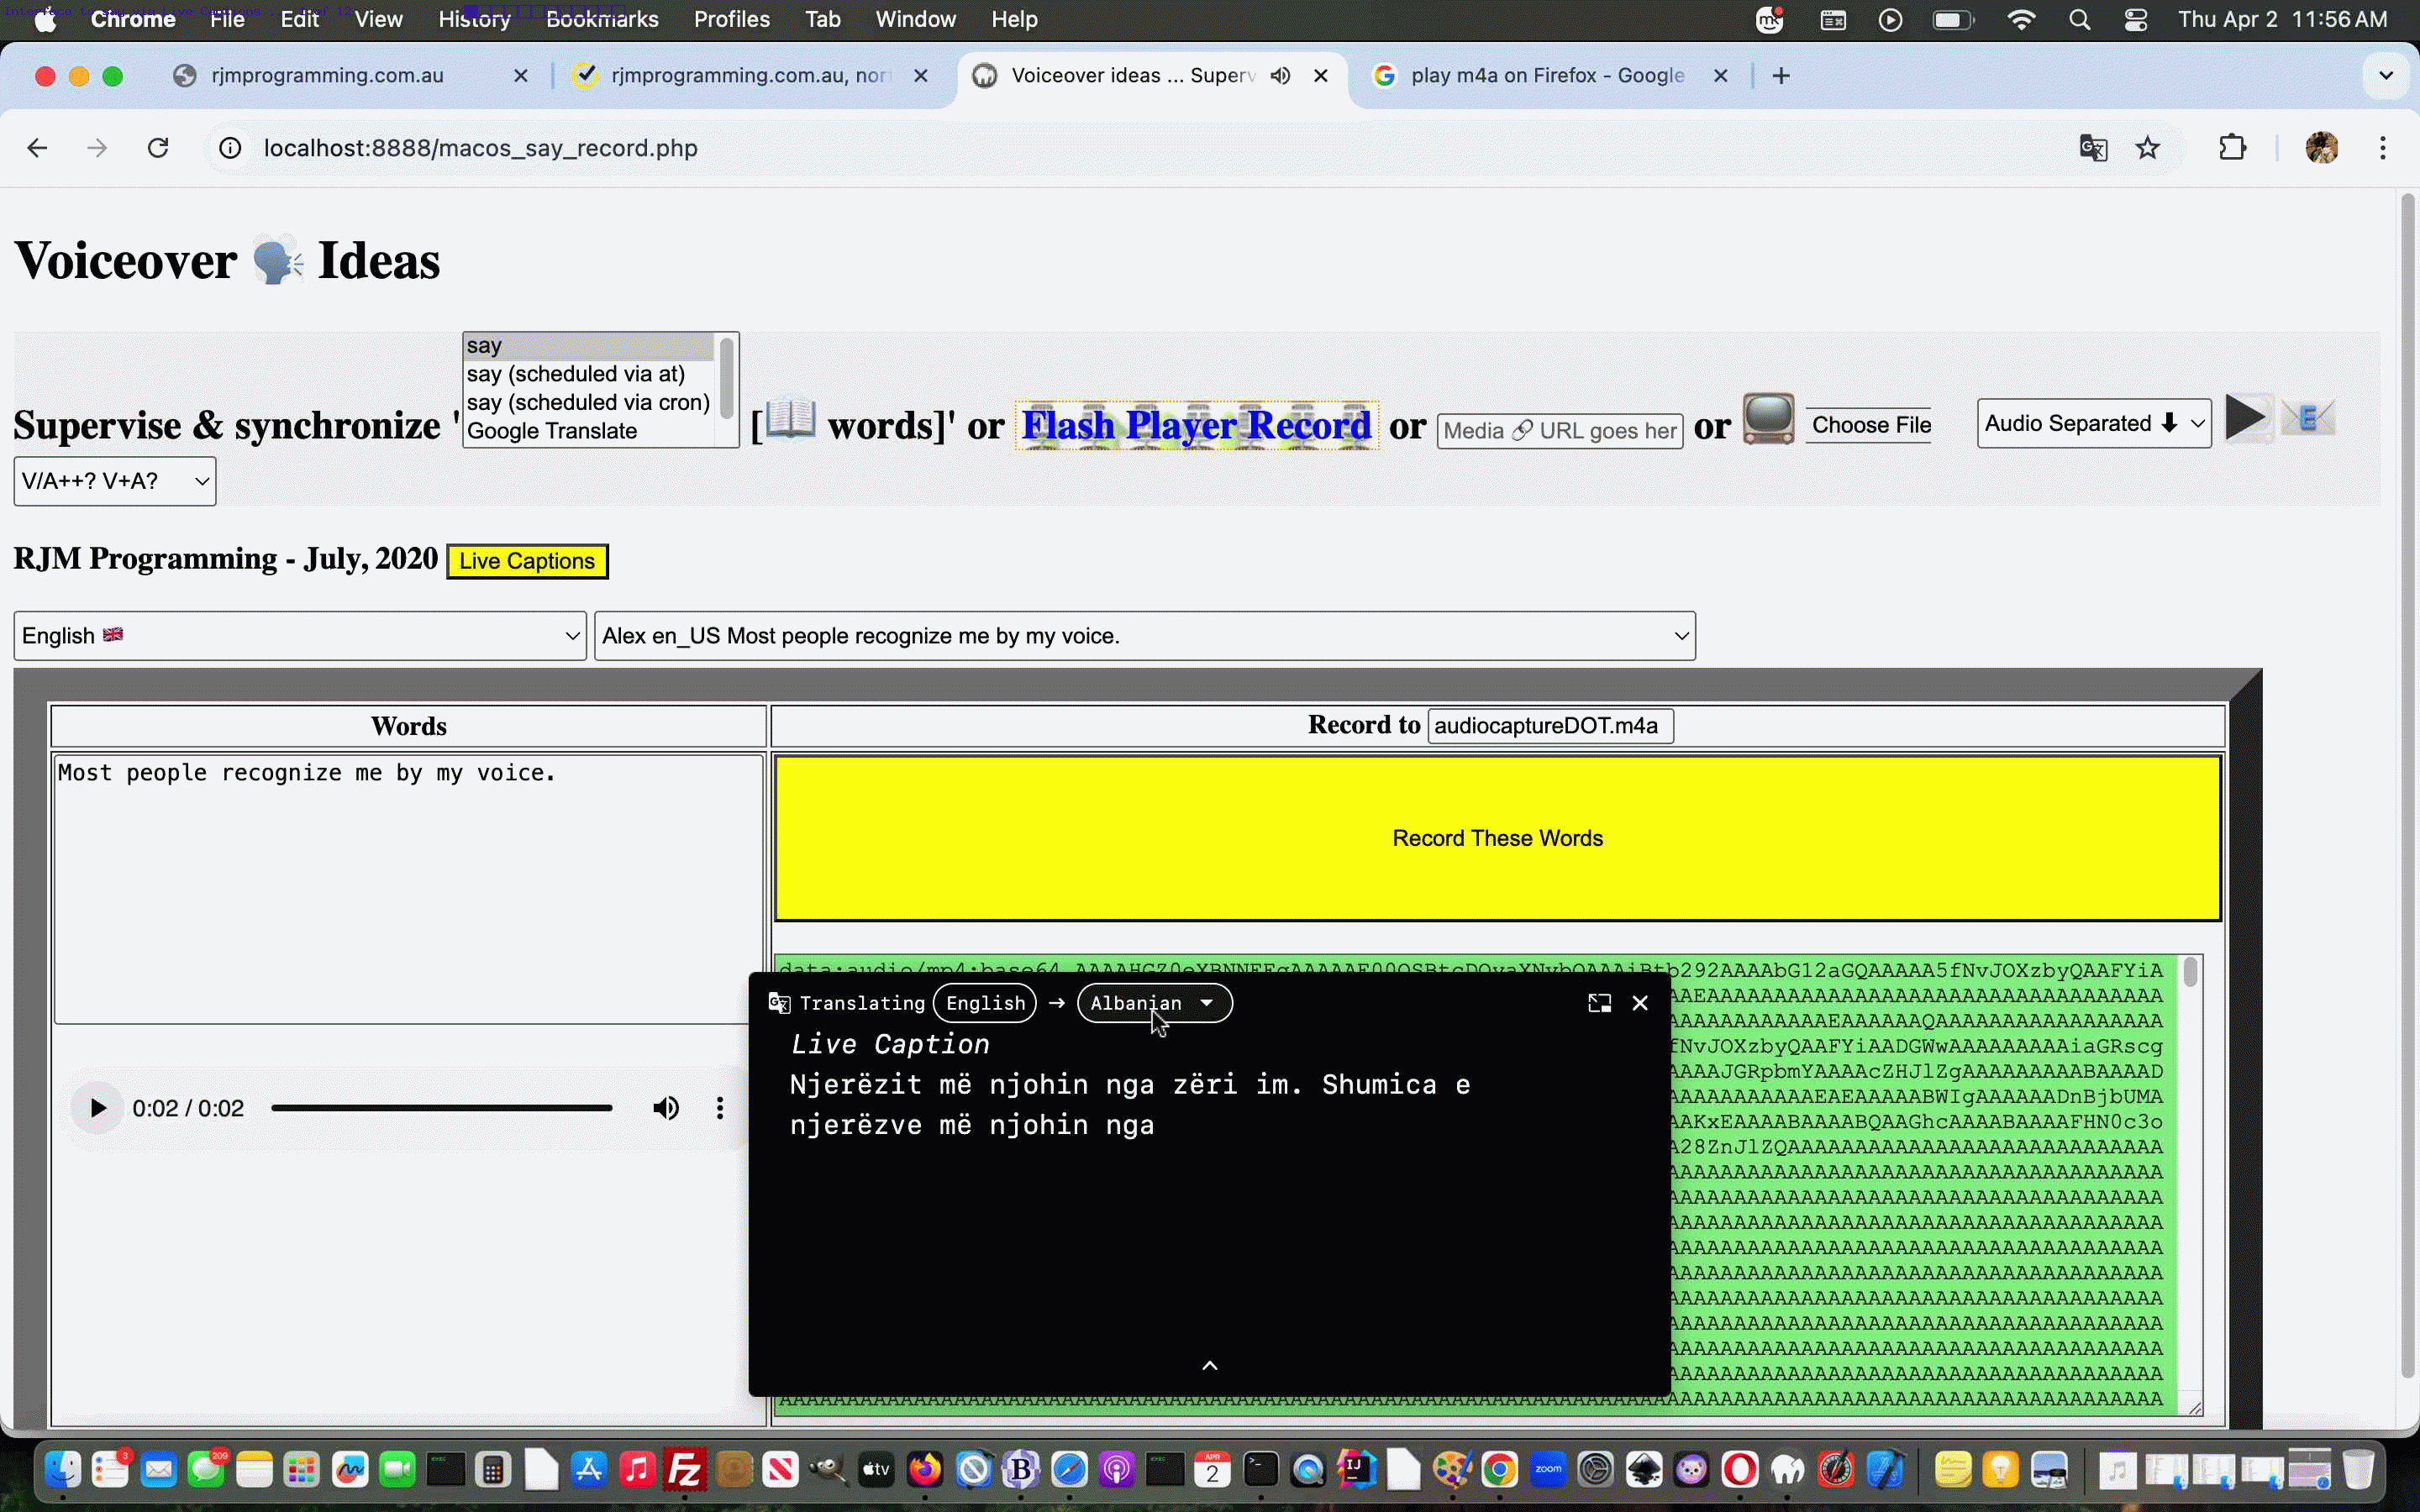
Task: Toggle the bookmark star in the address bar
Action: pyautogui.click(x=2148, y=148)
